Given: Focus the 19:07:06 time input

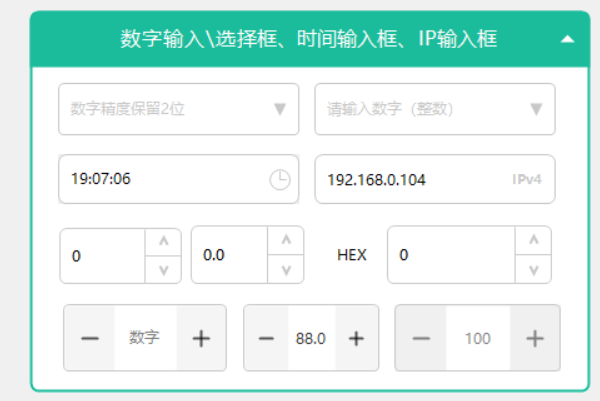Looking at the screenshot, I should [178, 179].
